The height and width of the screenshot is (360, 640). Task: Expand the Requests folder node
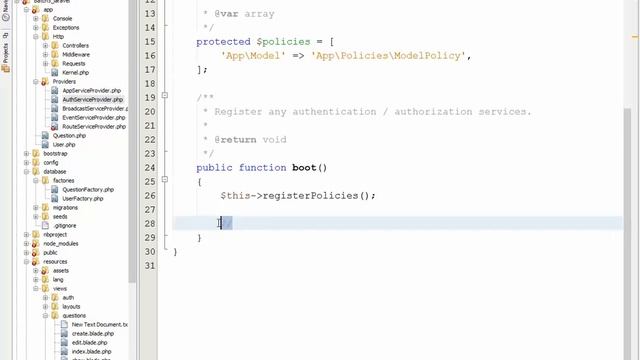45,63
